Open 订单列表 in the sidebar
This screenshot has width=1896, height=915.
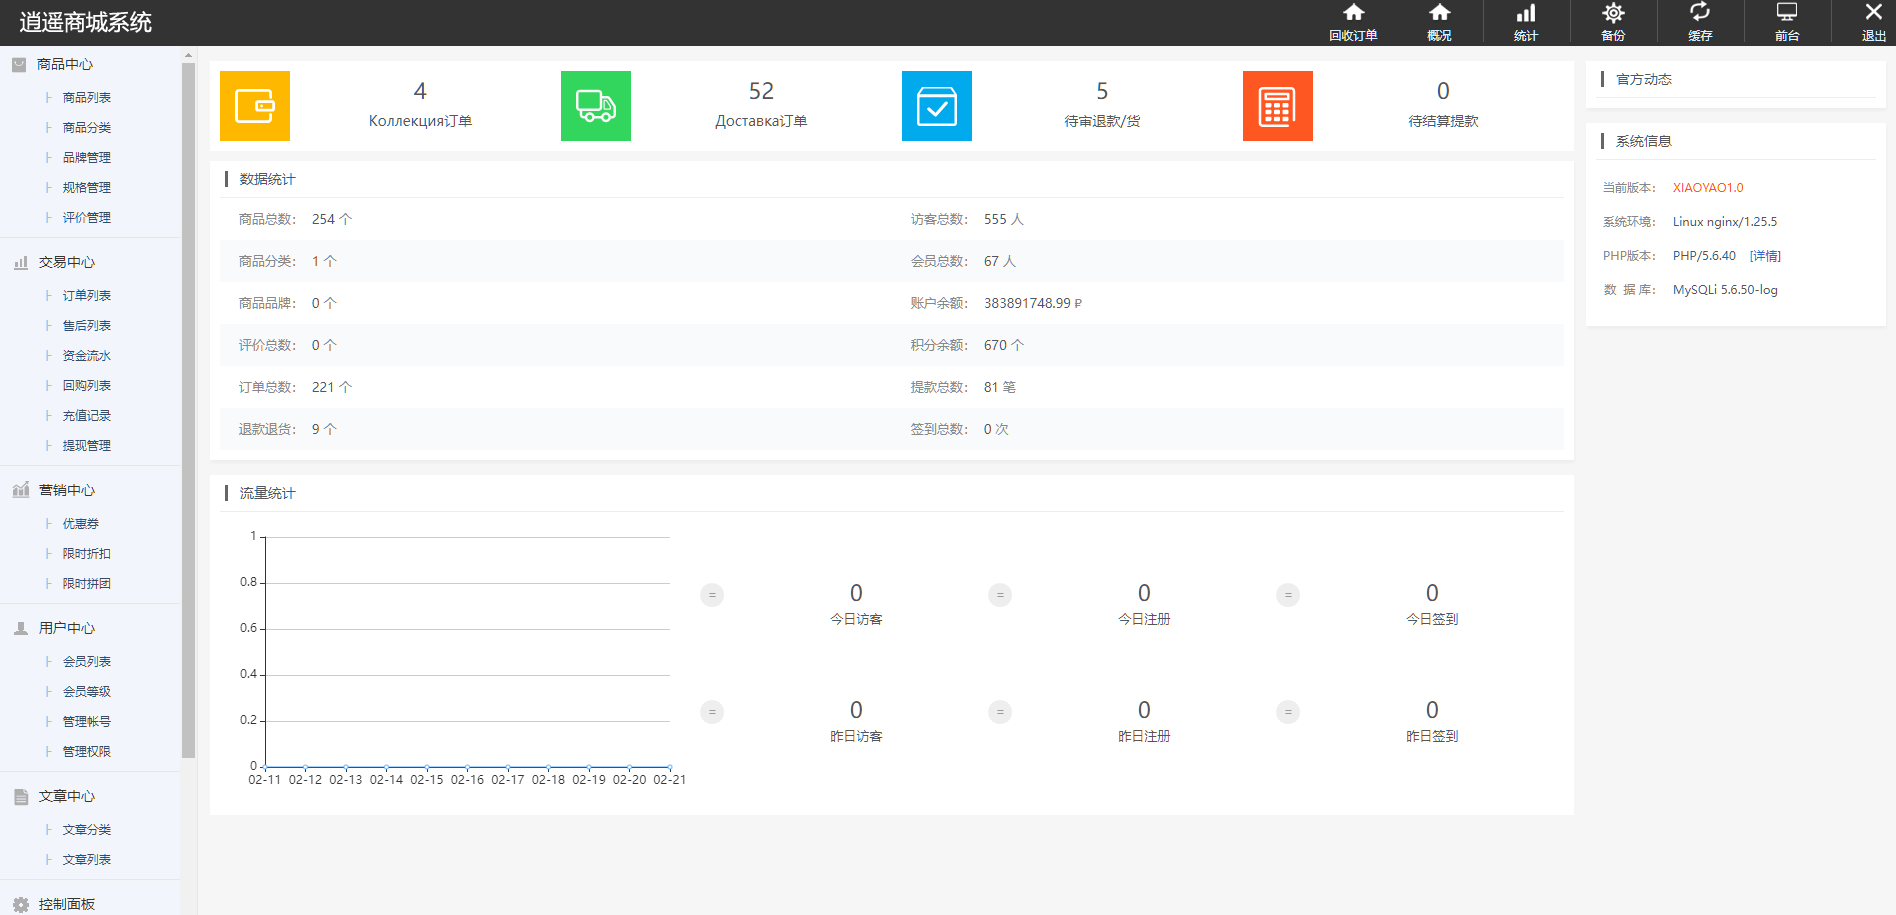[87, 296]
